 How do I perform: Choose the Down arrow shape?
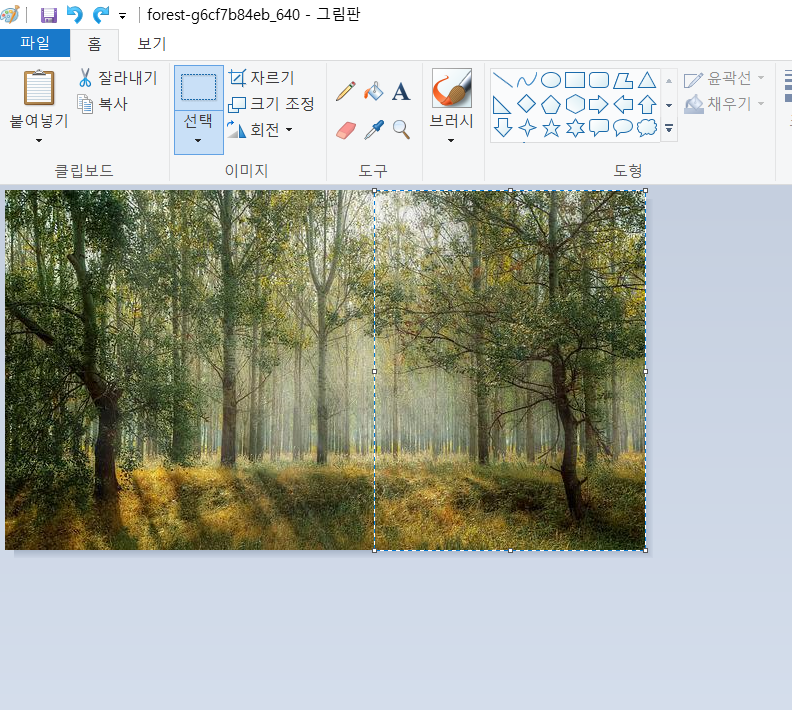503,127
